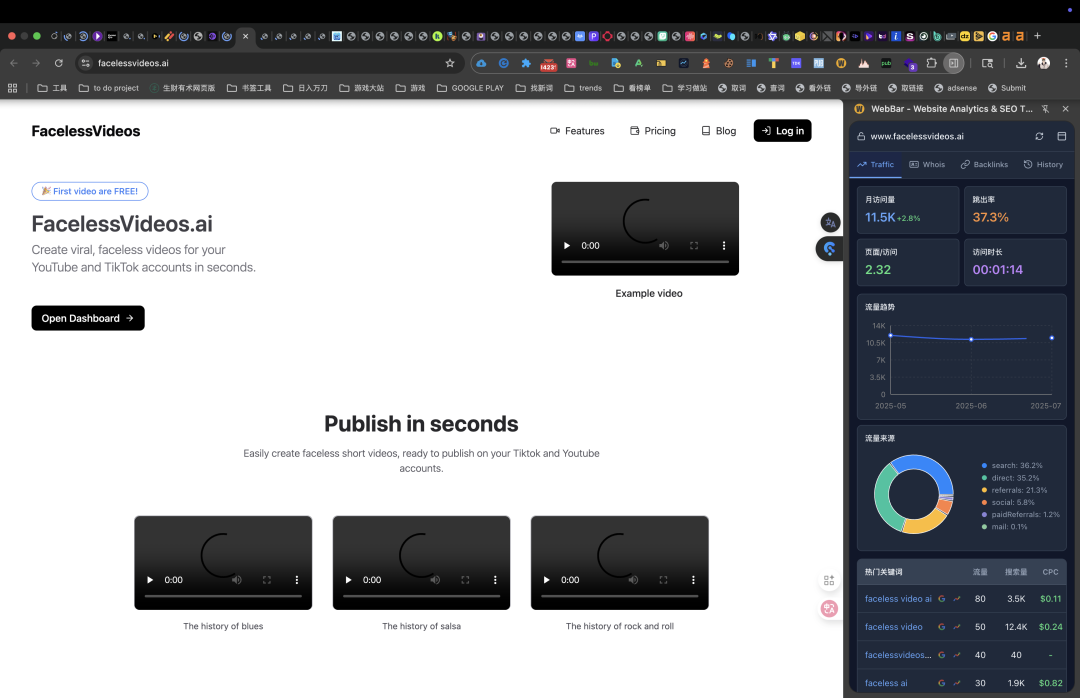1080x698 pixels.
Task: Open the adsense bookmark
Action: click(x=955, y=88)
